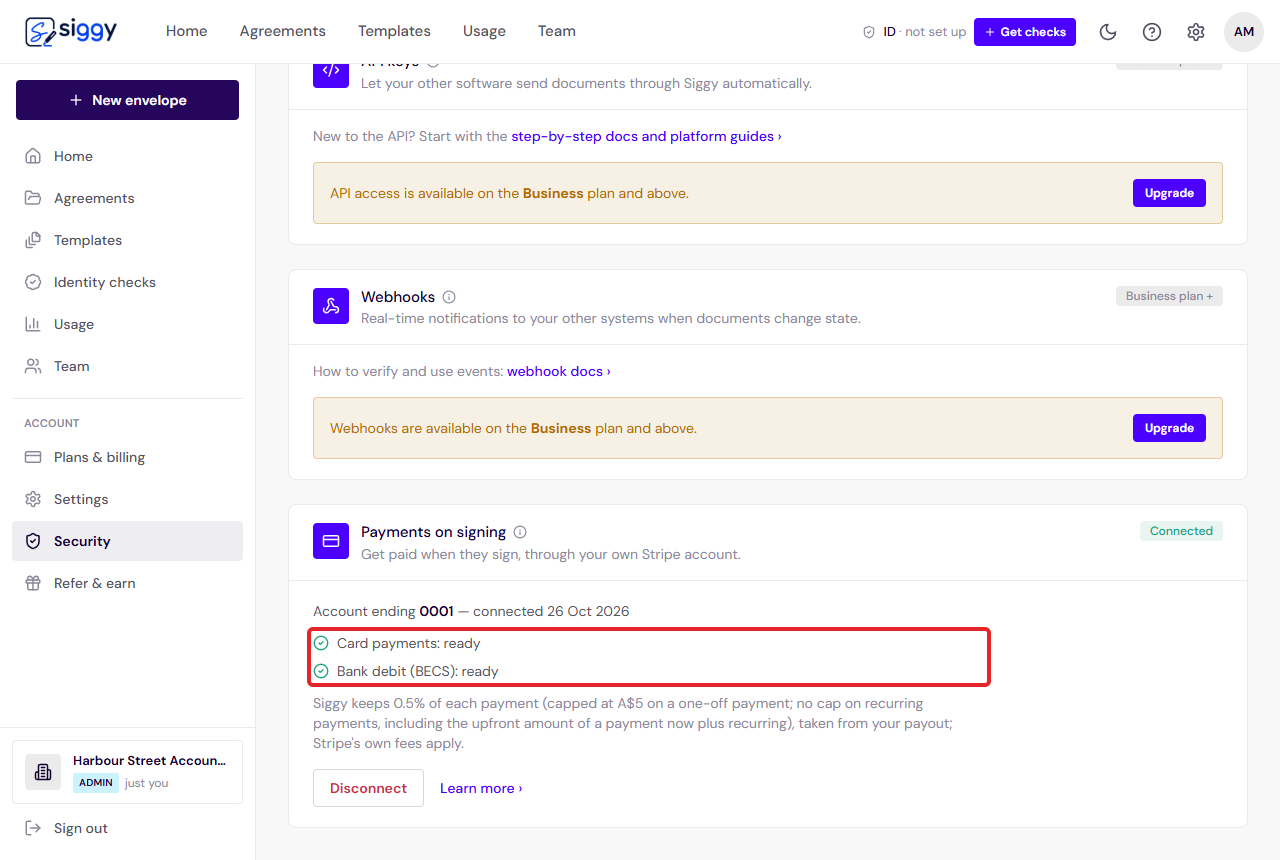This screenshot has width=1280, height=860.
Task: Open the webhook docs link
Action: coord(559,371)
